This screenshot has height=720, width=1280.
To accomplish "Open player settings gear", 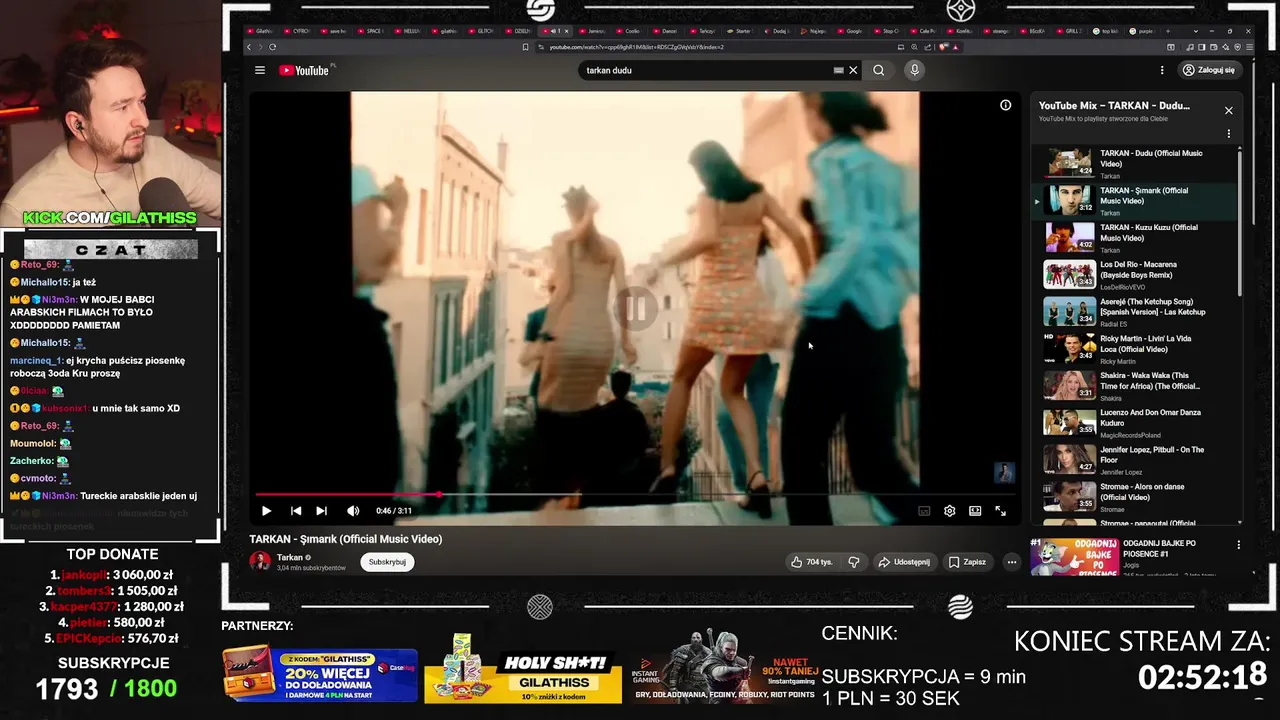I will click(949, 511).
